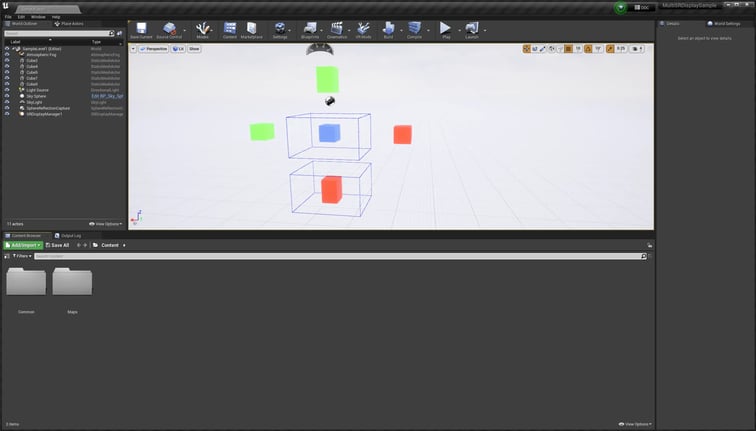Screen dimensions: 756x431
Task: Click the green circular icon in the title bar
Action: pos(621,7)
